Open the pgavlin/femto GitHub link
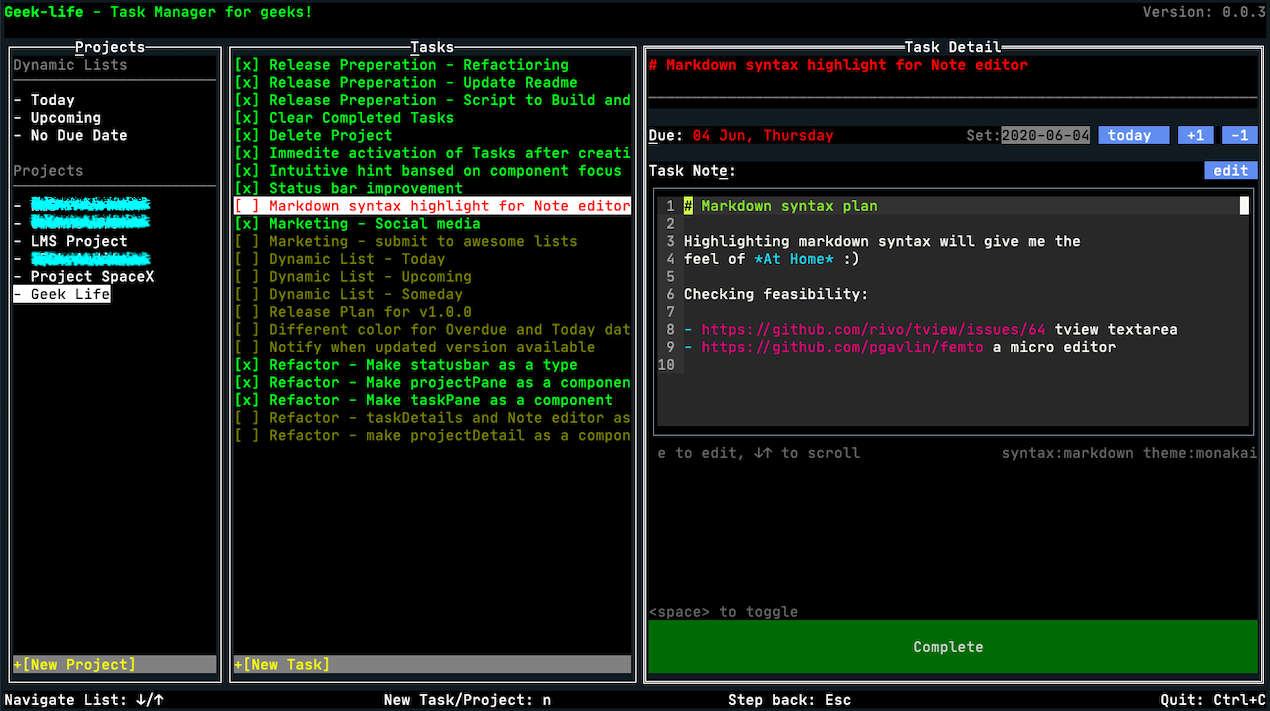This screenshot has width=1270, height=711. (842, 347)
